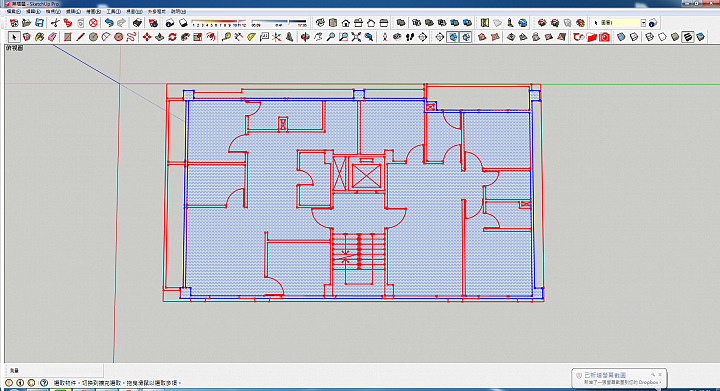Image resolution: width=720 pixels, height=391 pixels.
Task: Click the Save diskette icon
Action: point(39,22)
